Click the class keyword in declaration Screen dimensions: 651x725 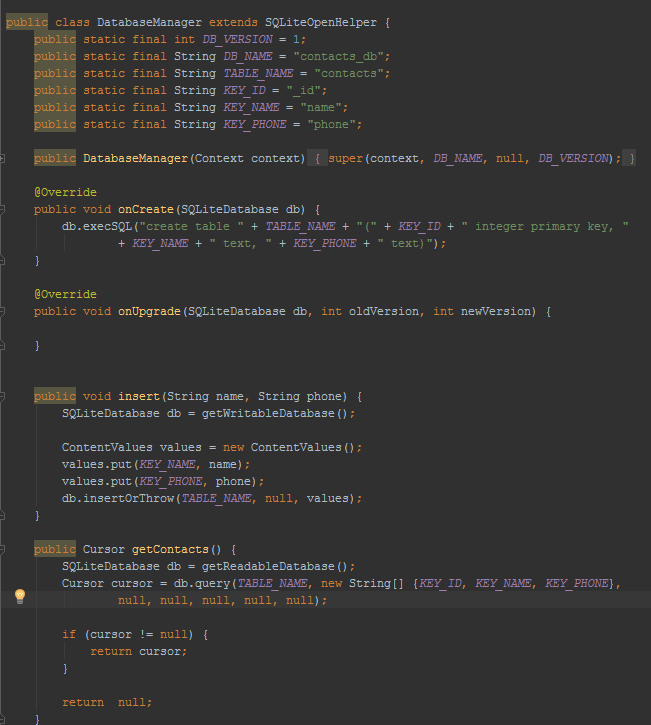73,22
